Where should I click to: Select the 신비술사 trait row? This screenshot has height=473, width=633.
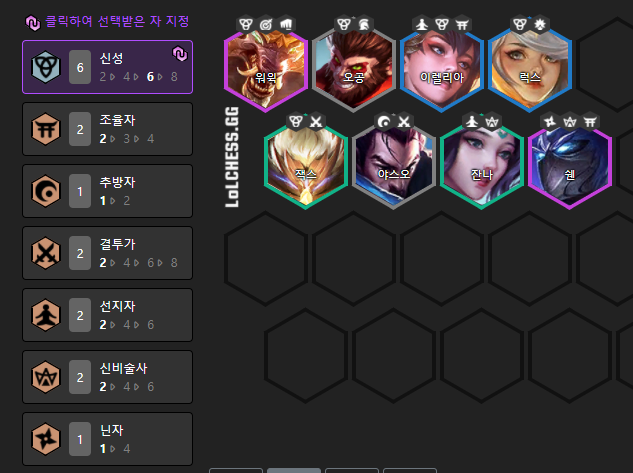tap(107, 377)
